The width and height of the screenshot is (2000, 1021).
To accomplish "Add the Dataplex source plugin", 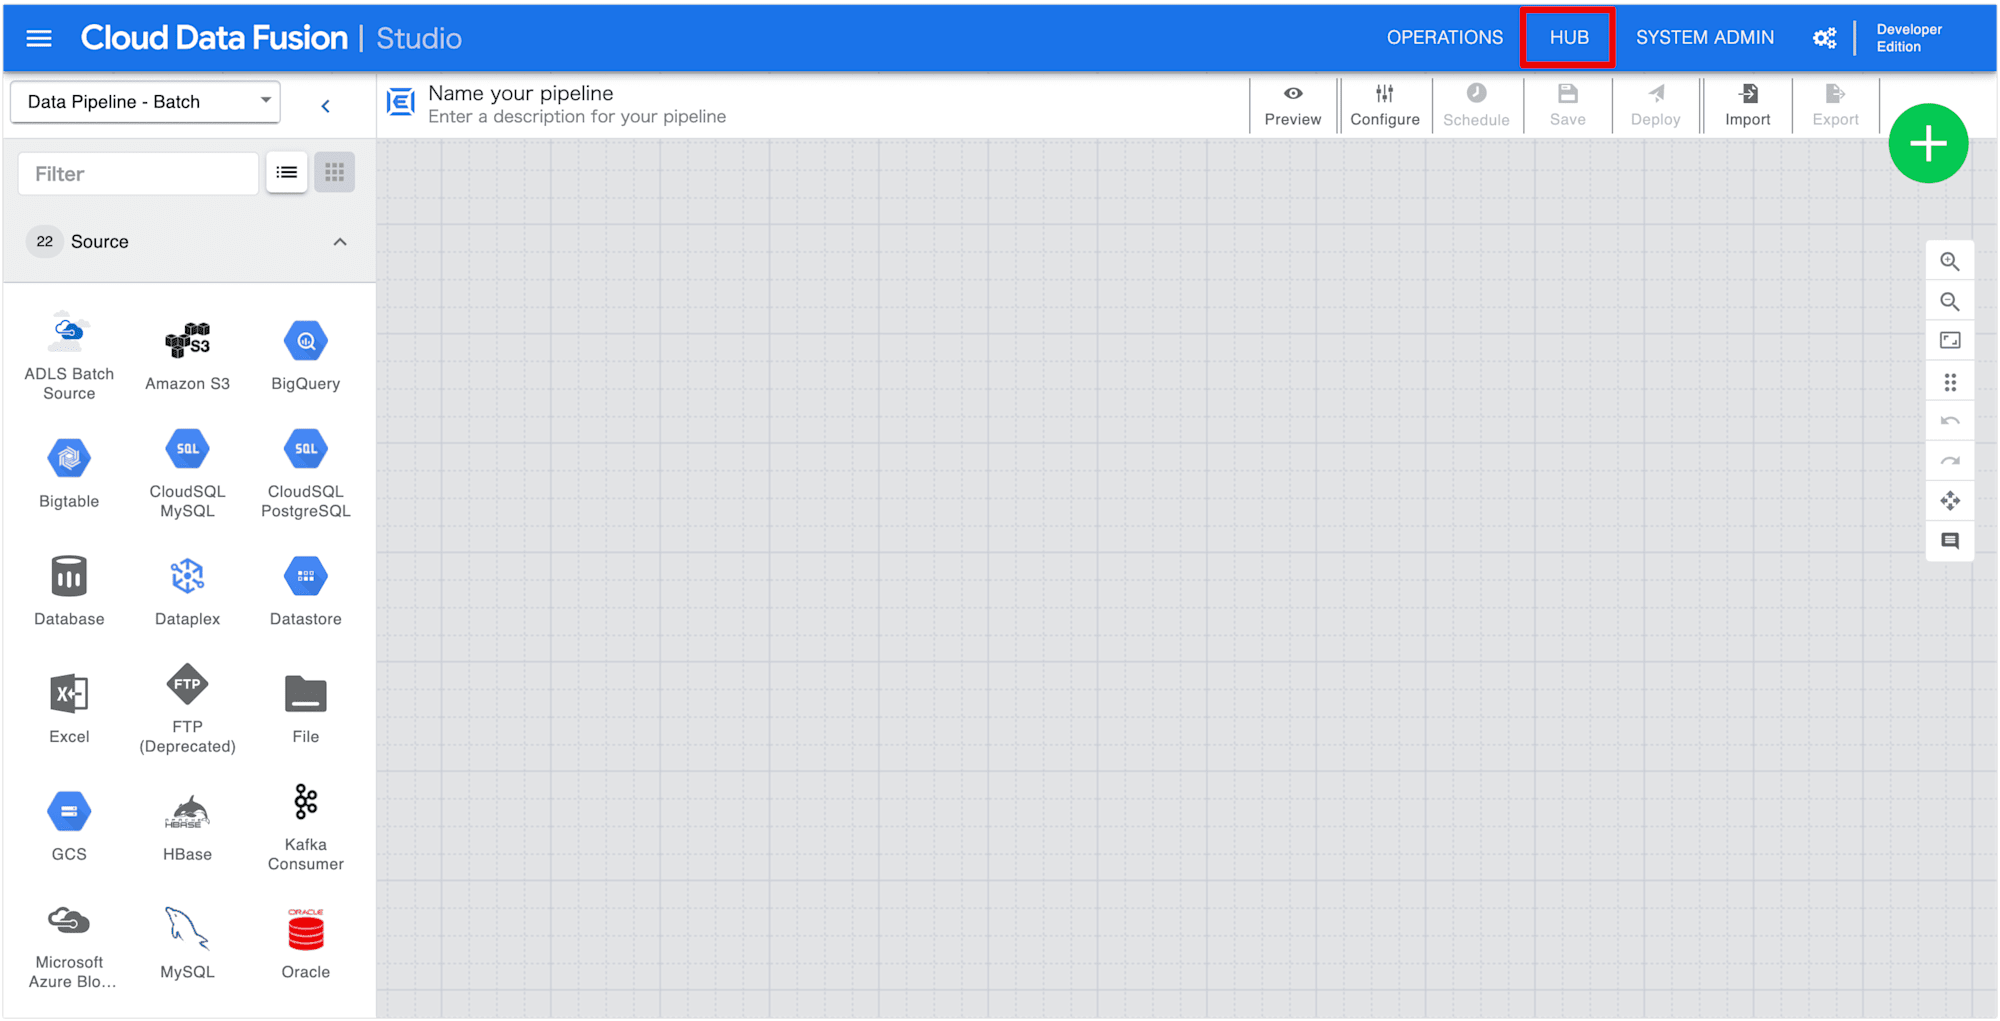I will point(187,591).
